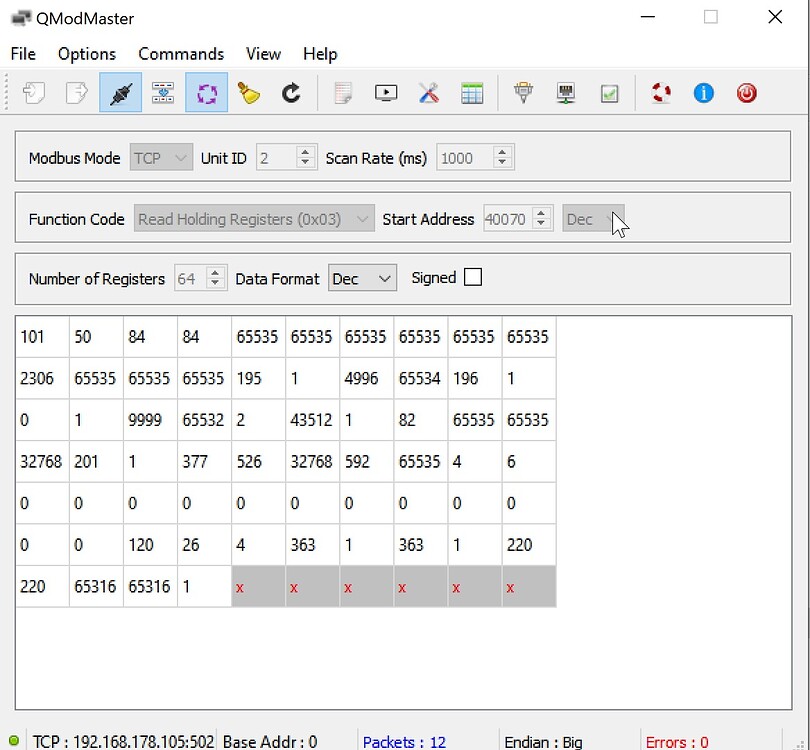Click the Reset counters arrow icon

point(291,93)
